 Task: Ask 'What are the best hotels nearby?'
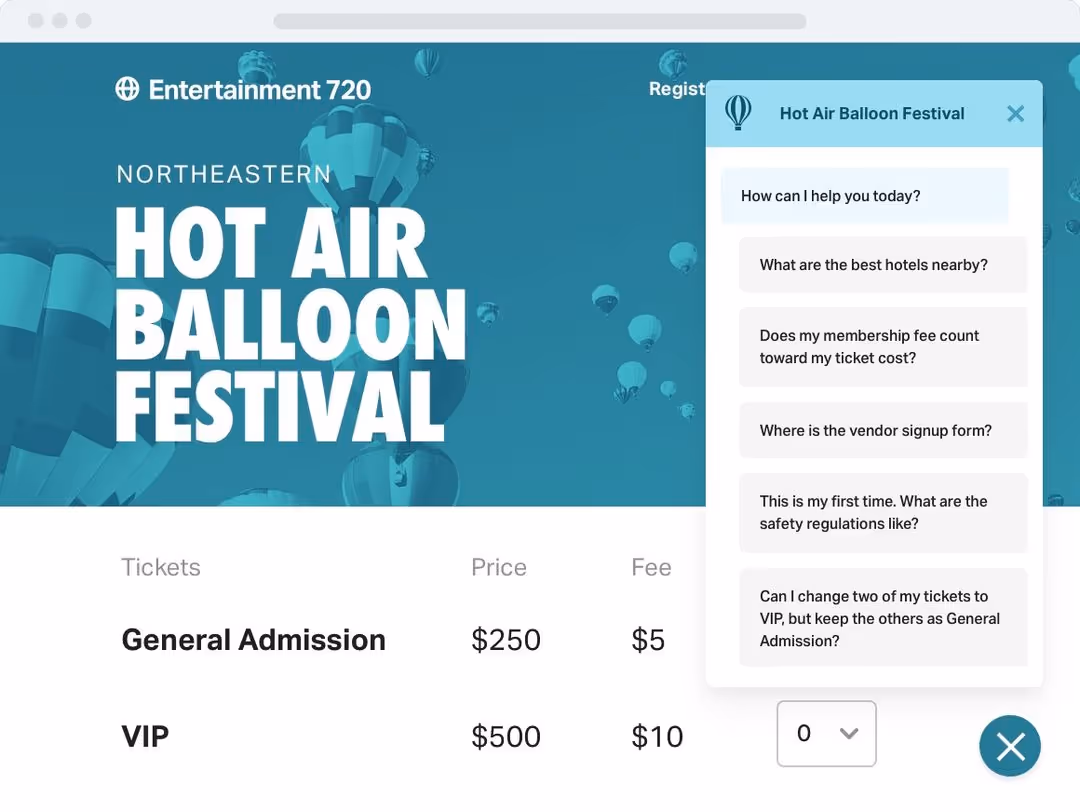883,264
